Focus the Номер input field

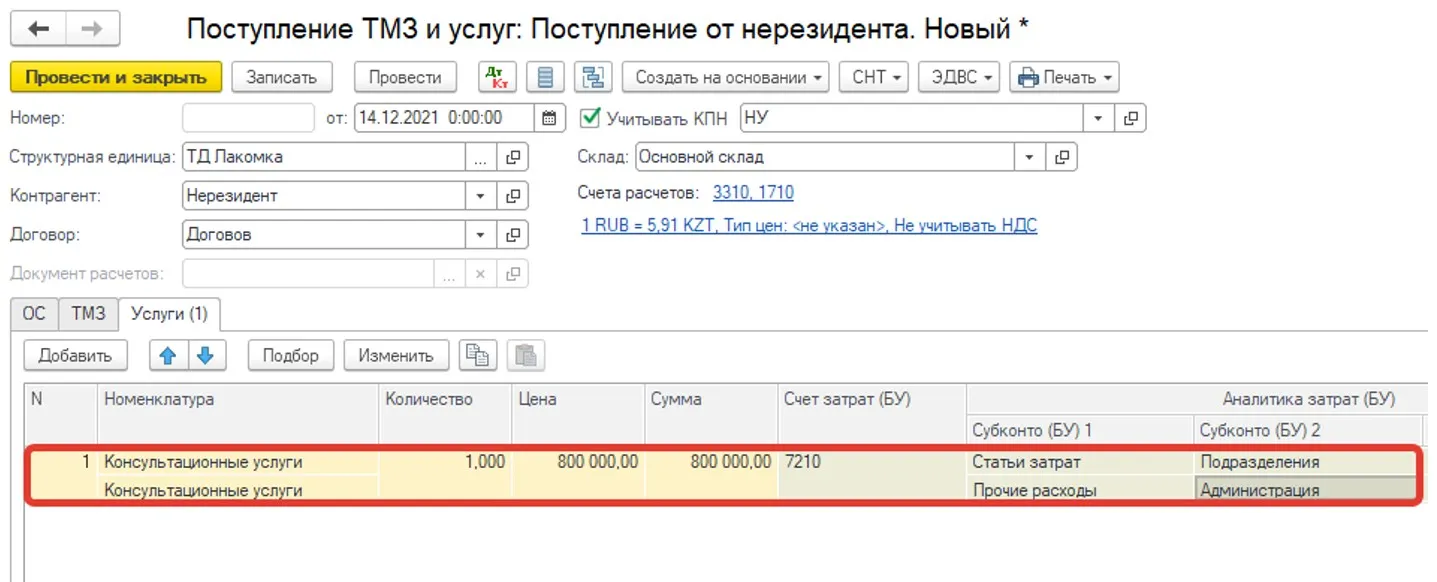click(248, 118)
